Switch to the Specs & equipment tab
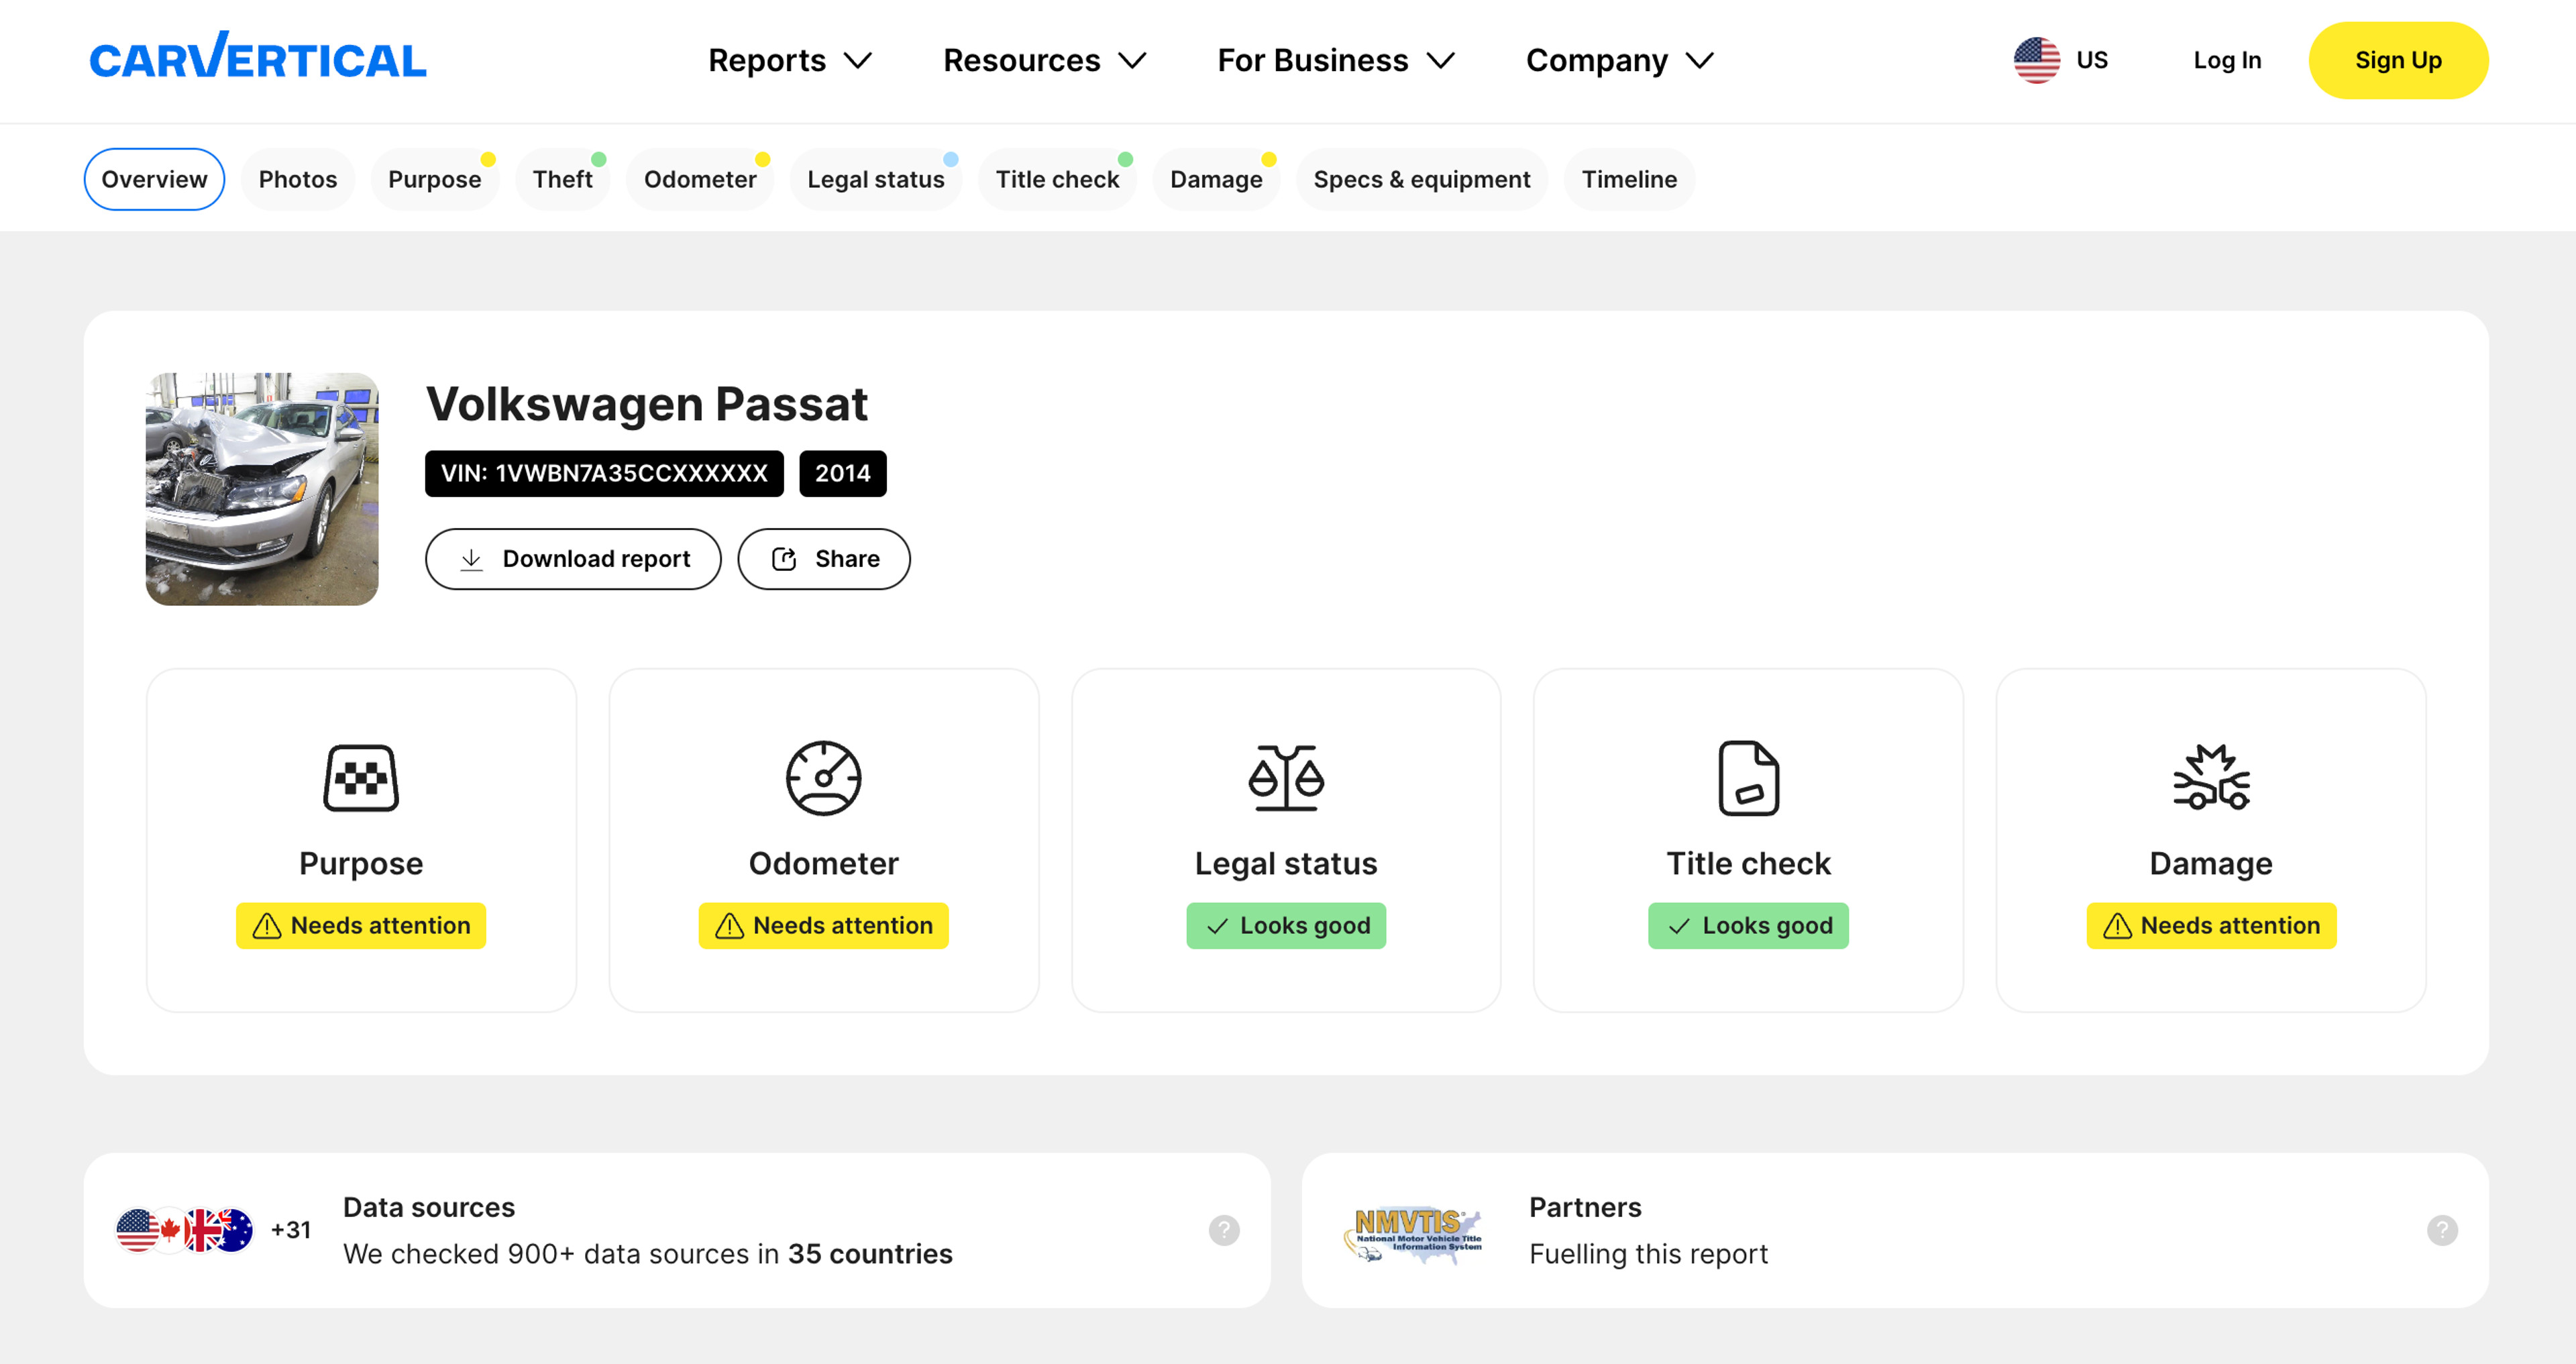 (1421, 179)
